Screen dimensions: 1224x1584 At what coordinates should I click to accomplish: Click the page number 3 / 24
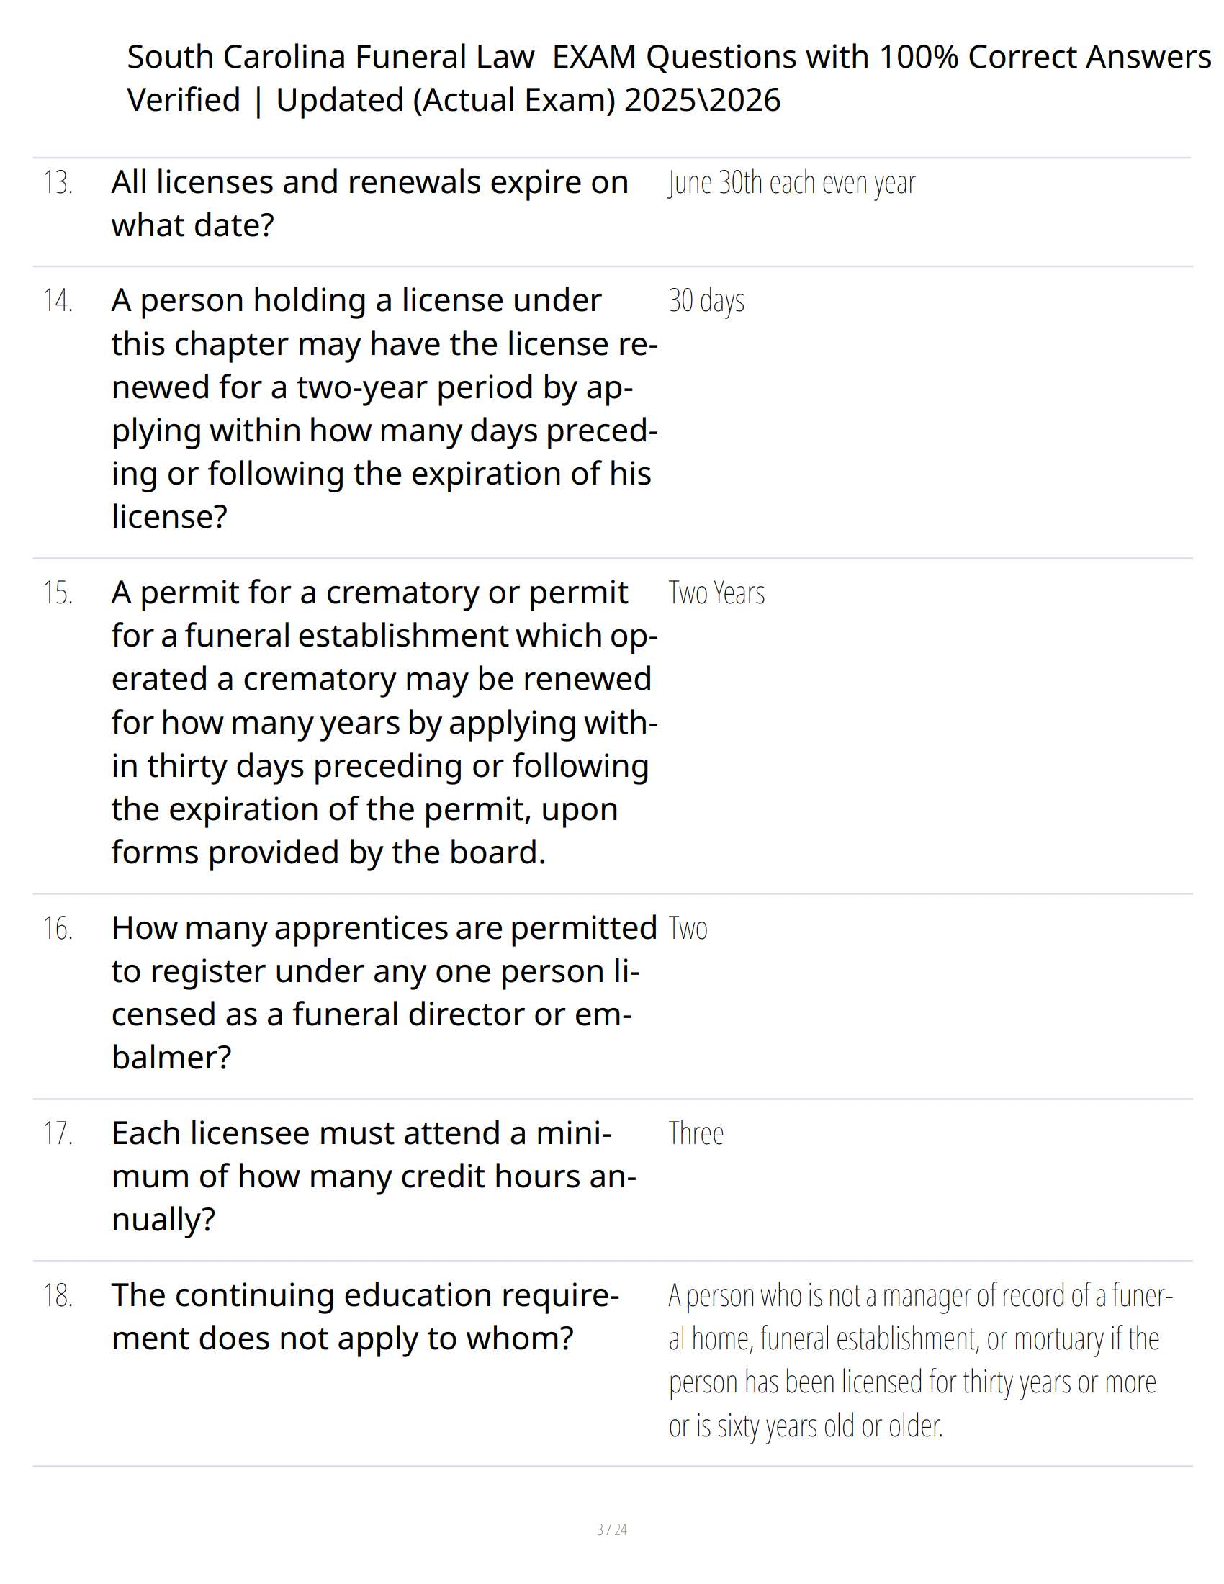click(612, 1529)
